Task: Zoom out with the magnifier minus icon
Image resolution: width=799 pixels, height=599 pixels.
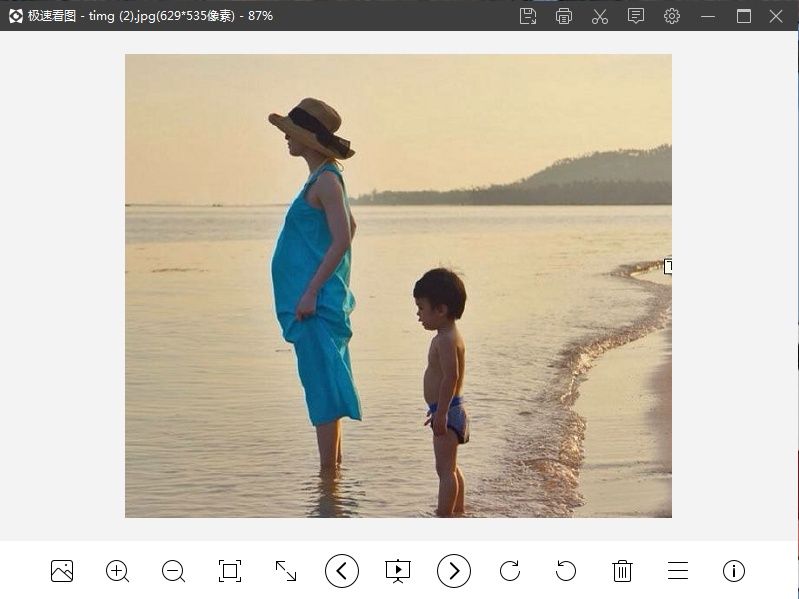Action: coord(174,571)
